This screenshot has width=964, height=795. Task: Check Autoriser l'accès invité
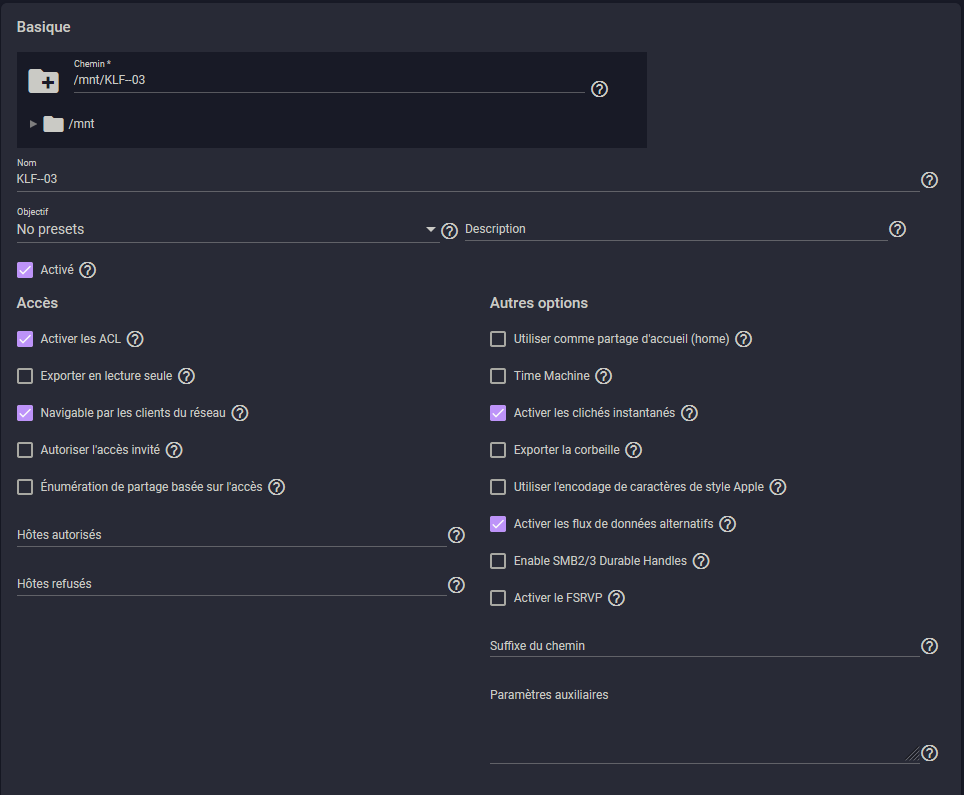point(25,450)
